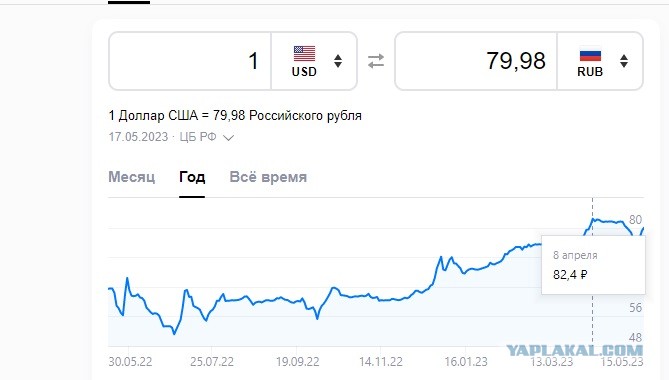
Task: Click the result field showing 79,98
Action: (x=476, y=61)
